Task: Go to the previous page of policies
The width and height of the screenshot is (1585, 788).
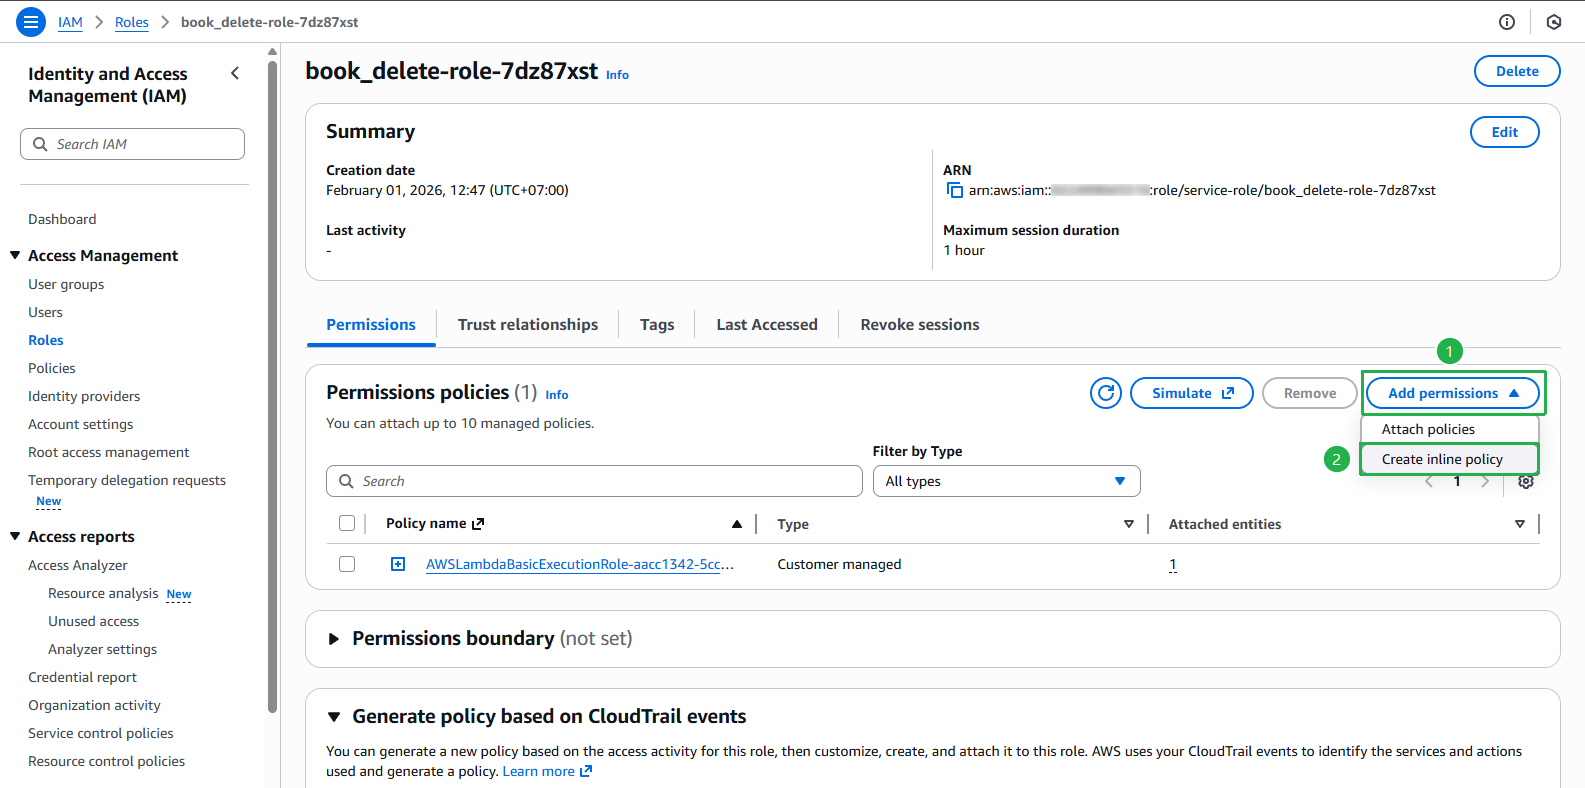Action: pos(1429,482)
